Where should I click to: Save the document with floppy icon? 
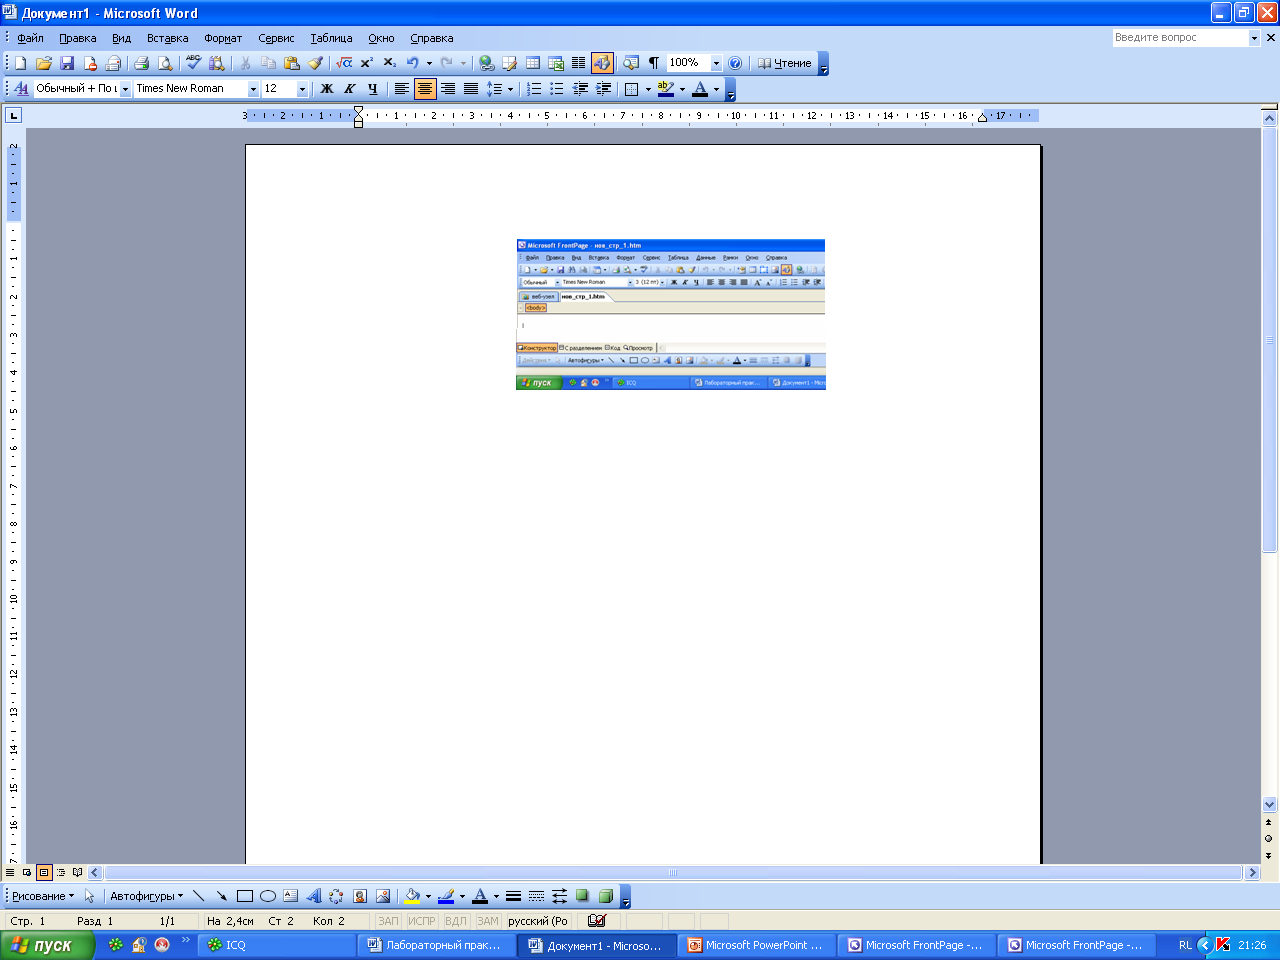click(x=67, y=63)
